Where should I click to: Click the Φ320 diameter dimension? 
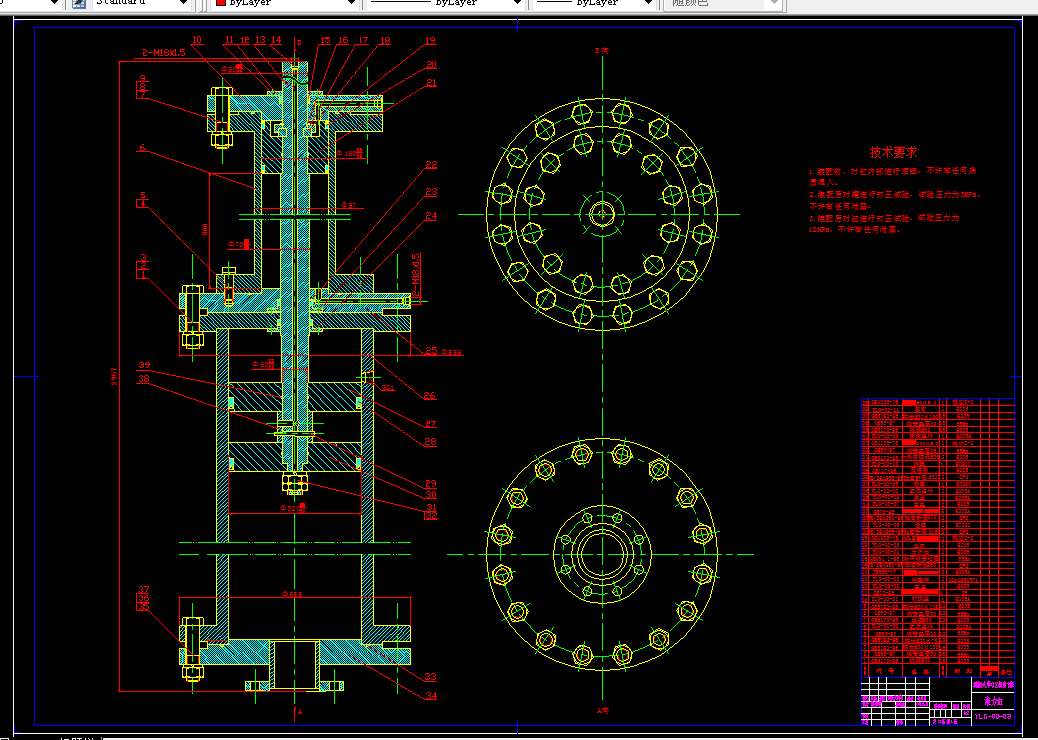[x=293, y=508]
